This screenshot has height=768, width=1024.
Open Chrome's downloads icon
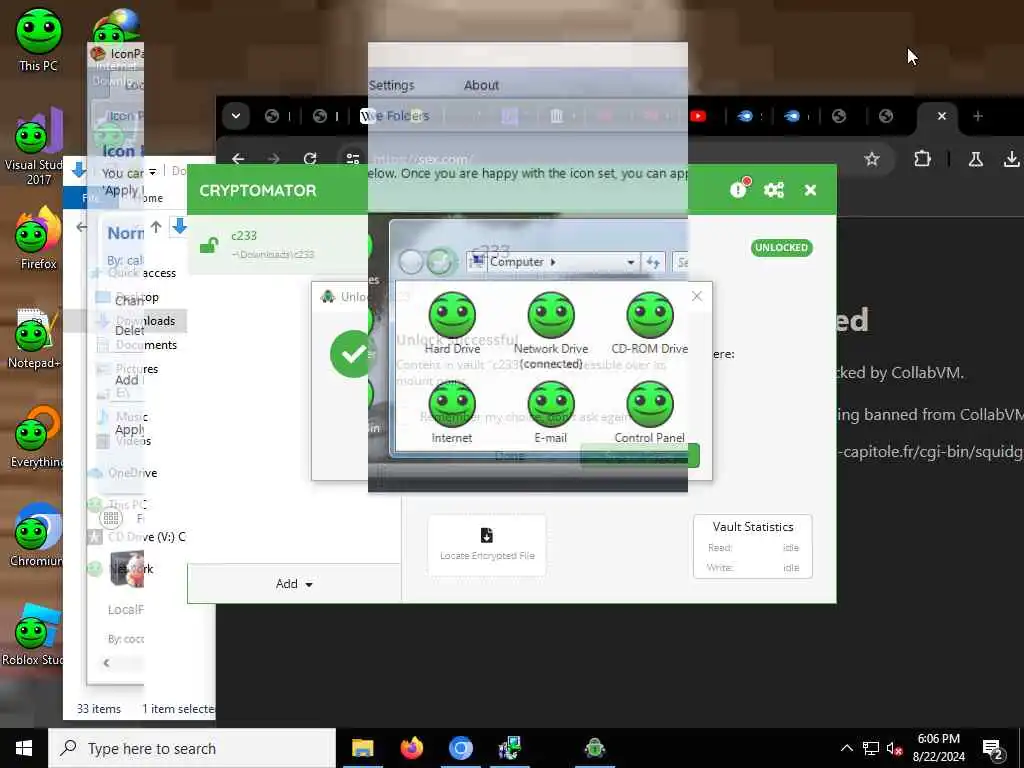tap(1012, 159)
